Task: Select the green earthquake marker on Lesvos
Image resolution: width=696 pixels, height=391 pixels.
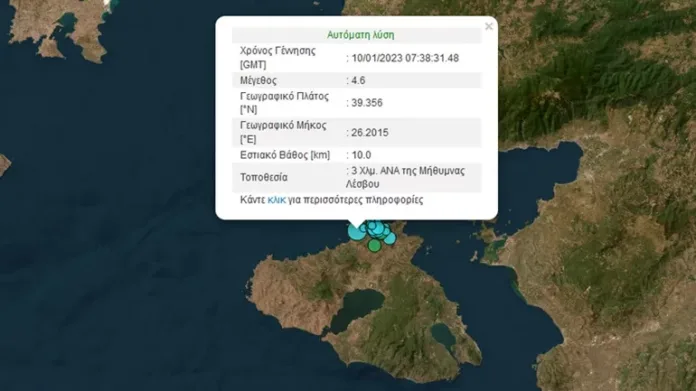Action: [x=374, y=245]
